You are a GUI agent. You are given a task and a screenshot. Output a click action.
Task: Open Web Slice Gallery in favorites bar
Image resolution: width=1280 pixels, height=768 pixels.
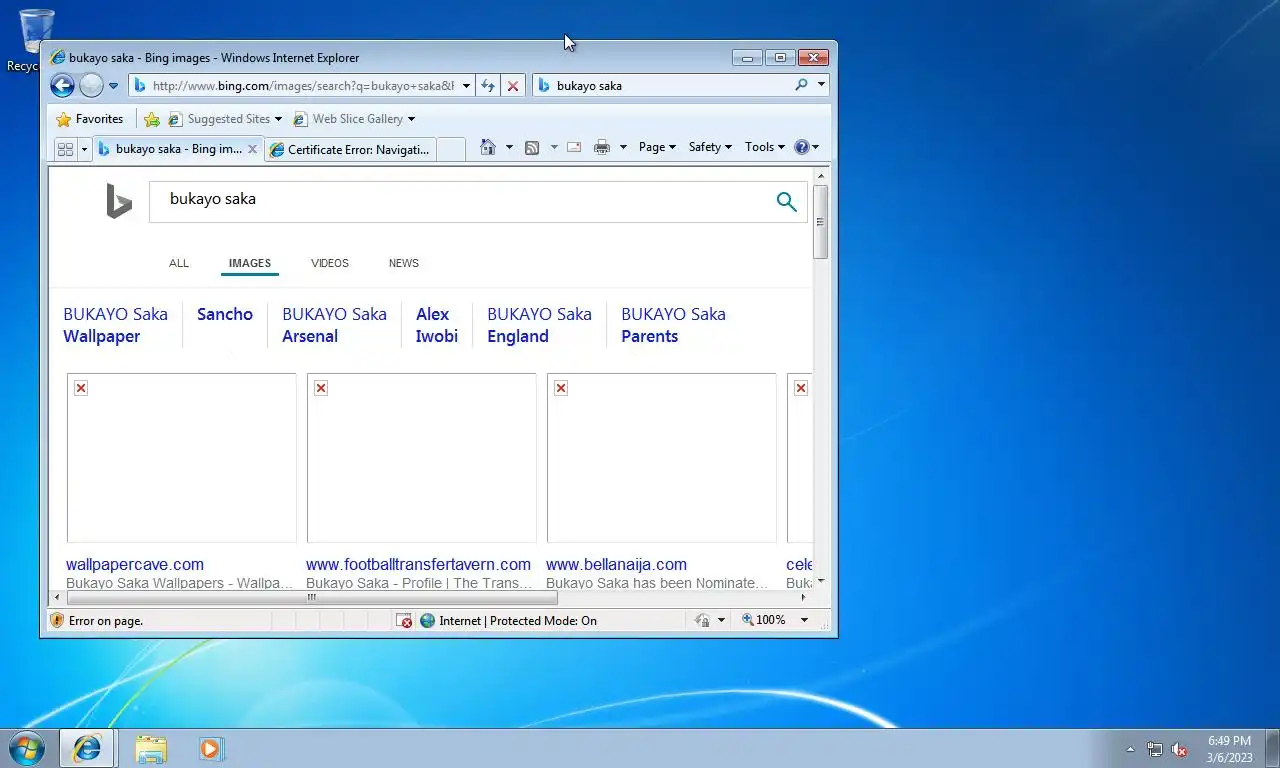(x=354, y=119)
